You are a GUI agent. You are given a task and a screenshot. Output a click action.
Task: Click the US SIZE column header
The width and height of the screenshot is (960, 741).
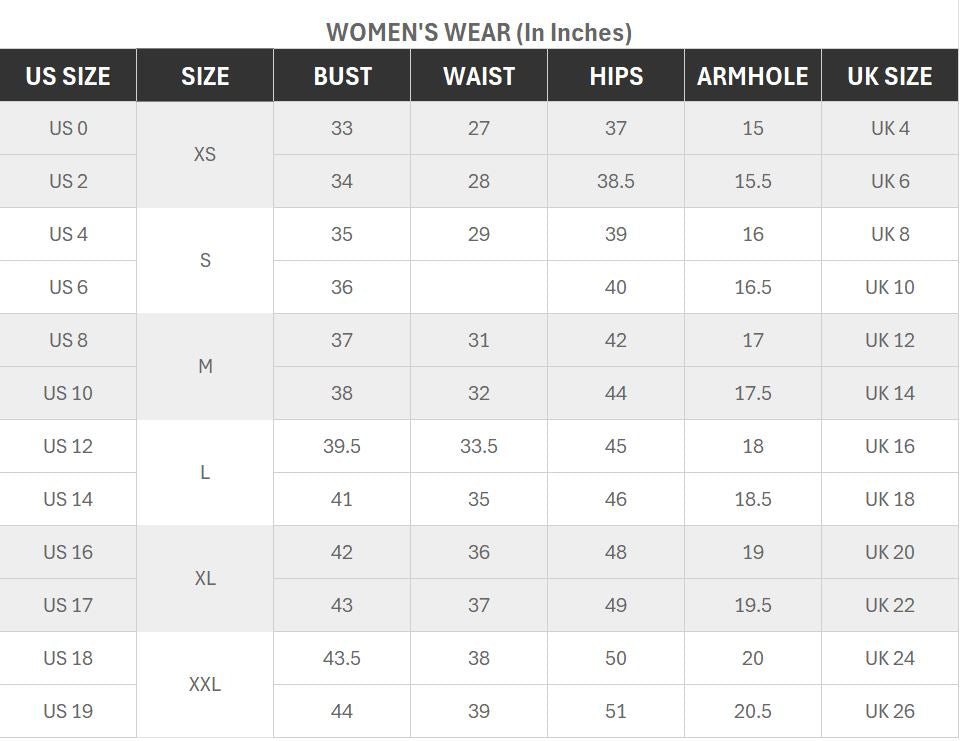68,76
